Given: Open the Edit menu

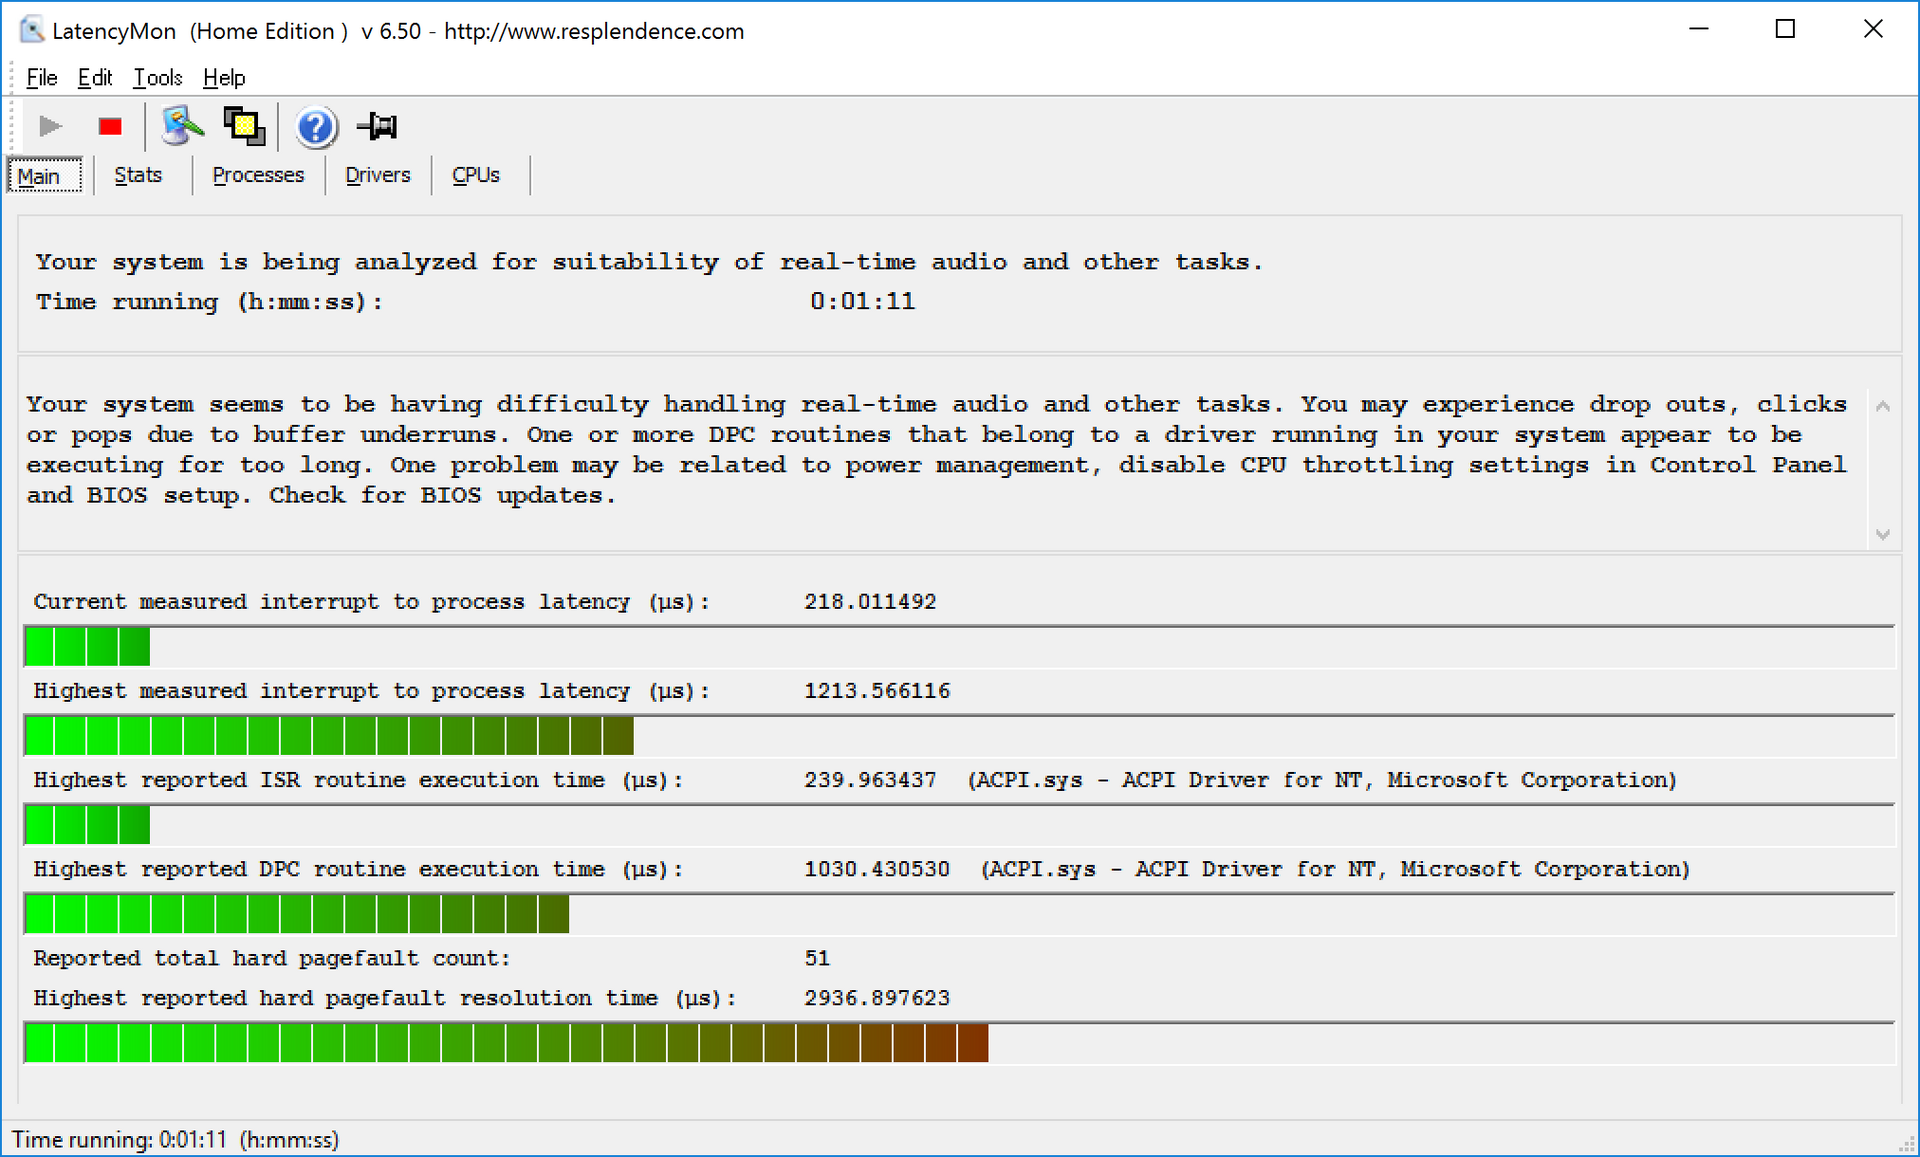Looking at the screenshot, I should 95,78.
